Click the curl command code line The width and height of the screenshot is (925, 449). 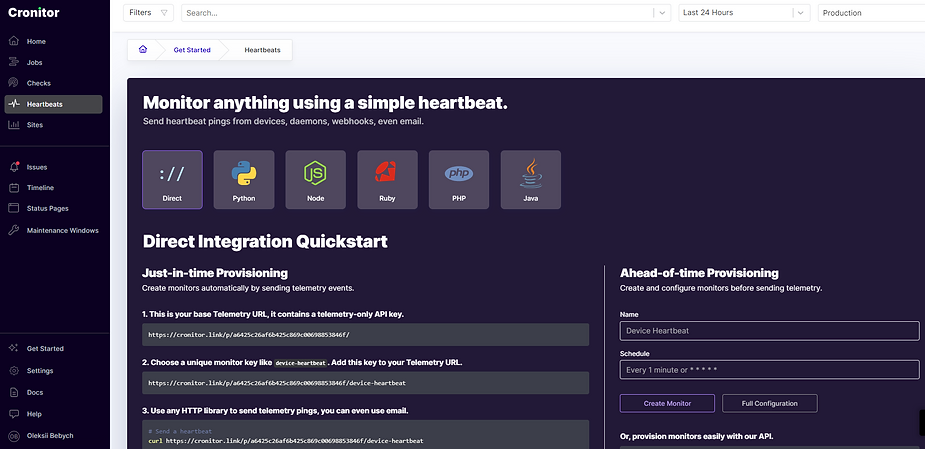point(286,441)
